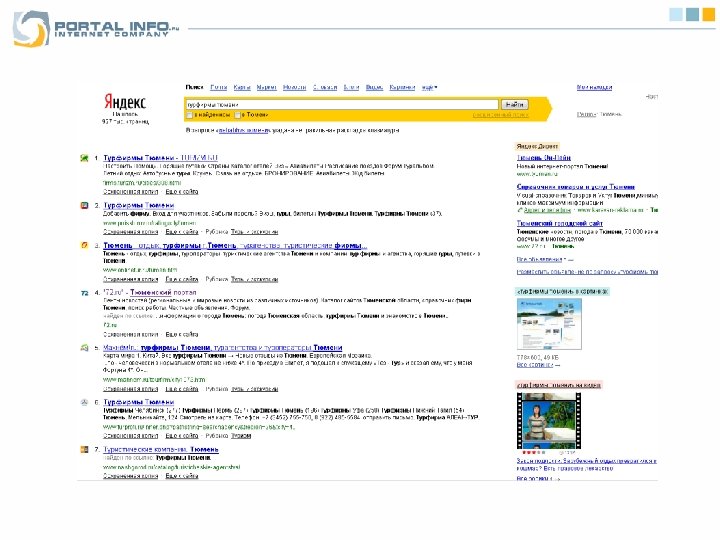
Task: Click the Portal Info company logo
Action: (96, 28)
